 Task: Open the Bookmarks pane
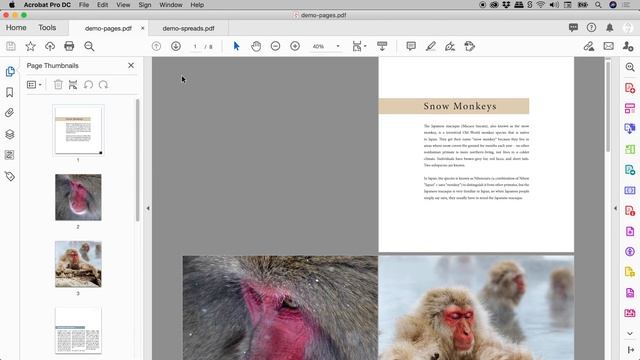pyautogui.click(x=10, y=92)
